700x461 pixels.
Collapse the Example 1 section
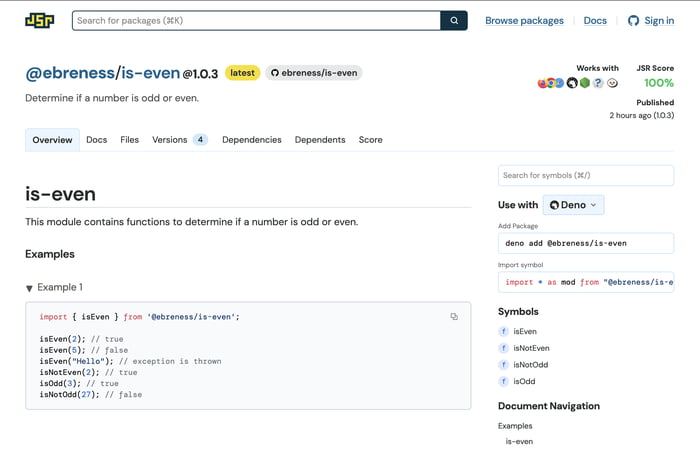[29, 288]
